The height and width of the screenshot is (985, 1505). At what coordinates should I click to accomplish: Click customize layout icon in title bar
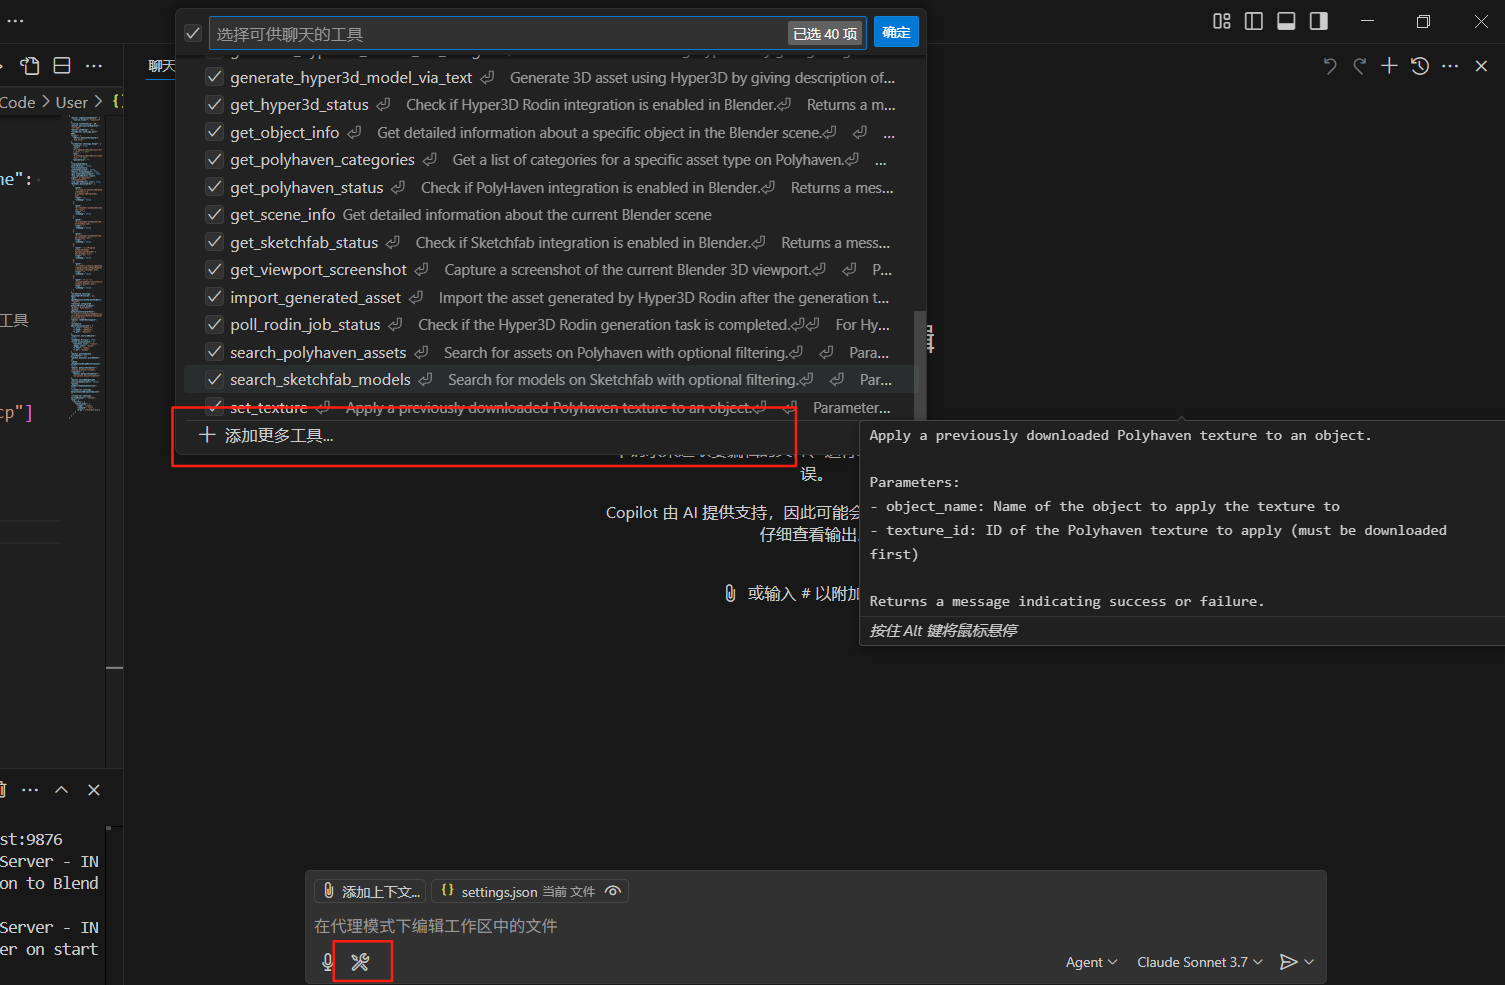pyautogui.click(x=1222, y=21)
